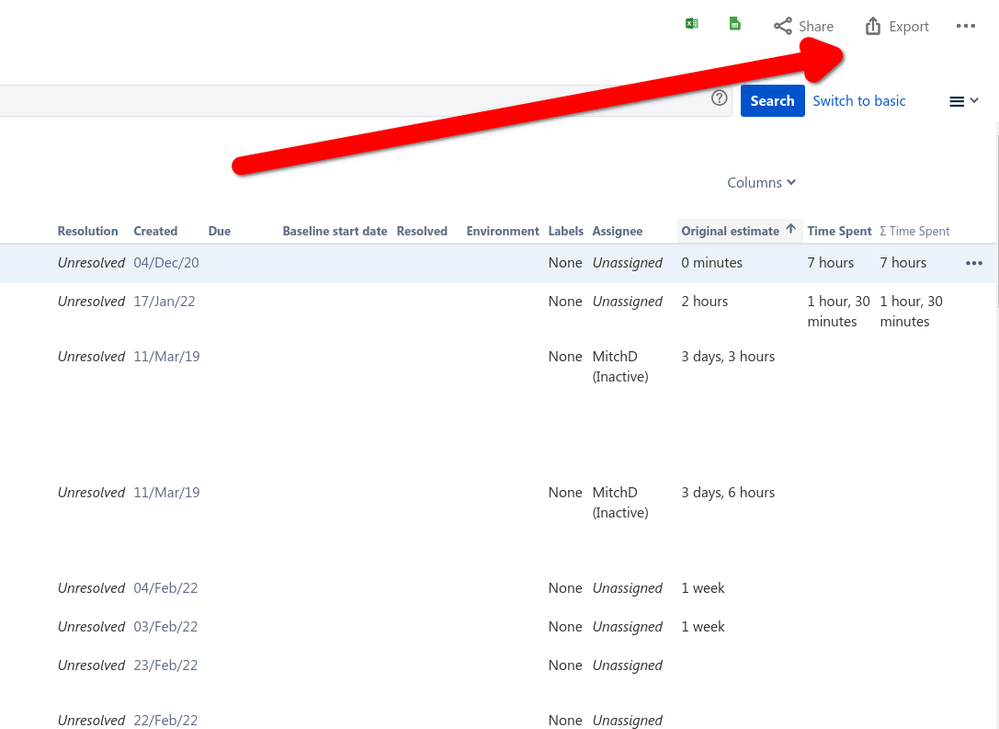Export search results to Excel

point(691,23)
